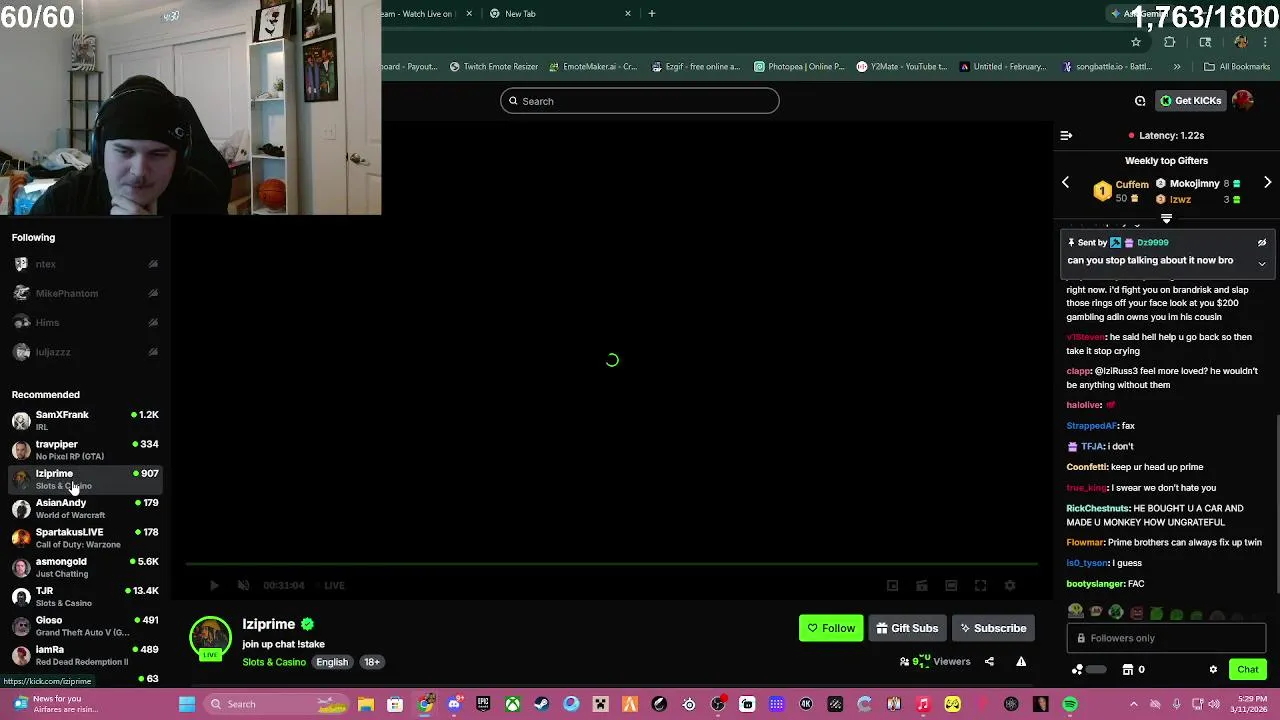Expand hidden bookmarks chevron
The image size is (1280, 720).
(x=1177, y=67)
